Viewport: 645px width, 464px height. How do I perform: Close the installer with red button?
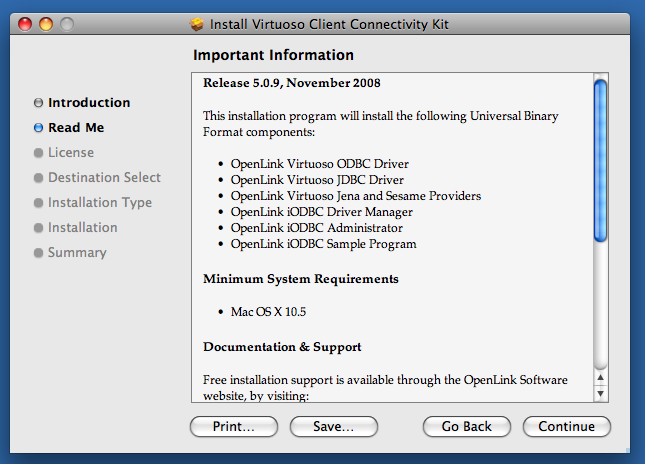(x=25, y=24)
